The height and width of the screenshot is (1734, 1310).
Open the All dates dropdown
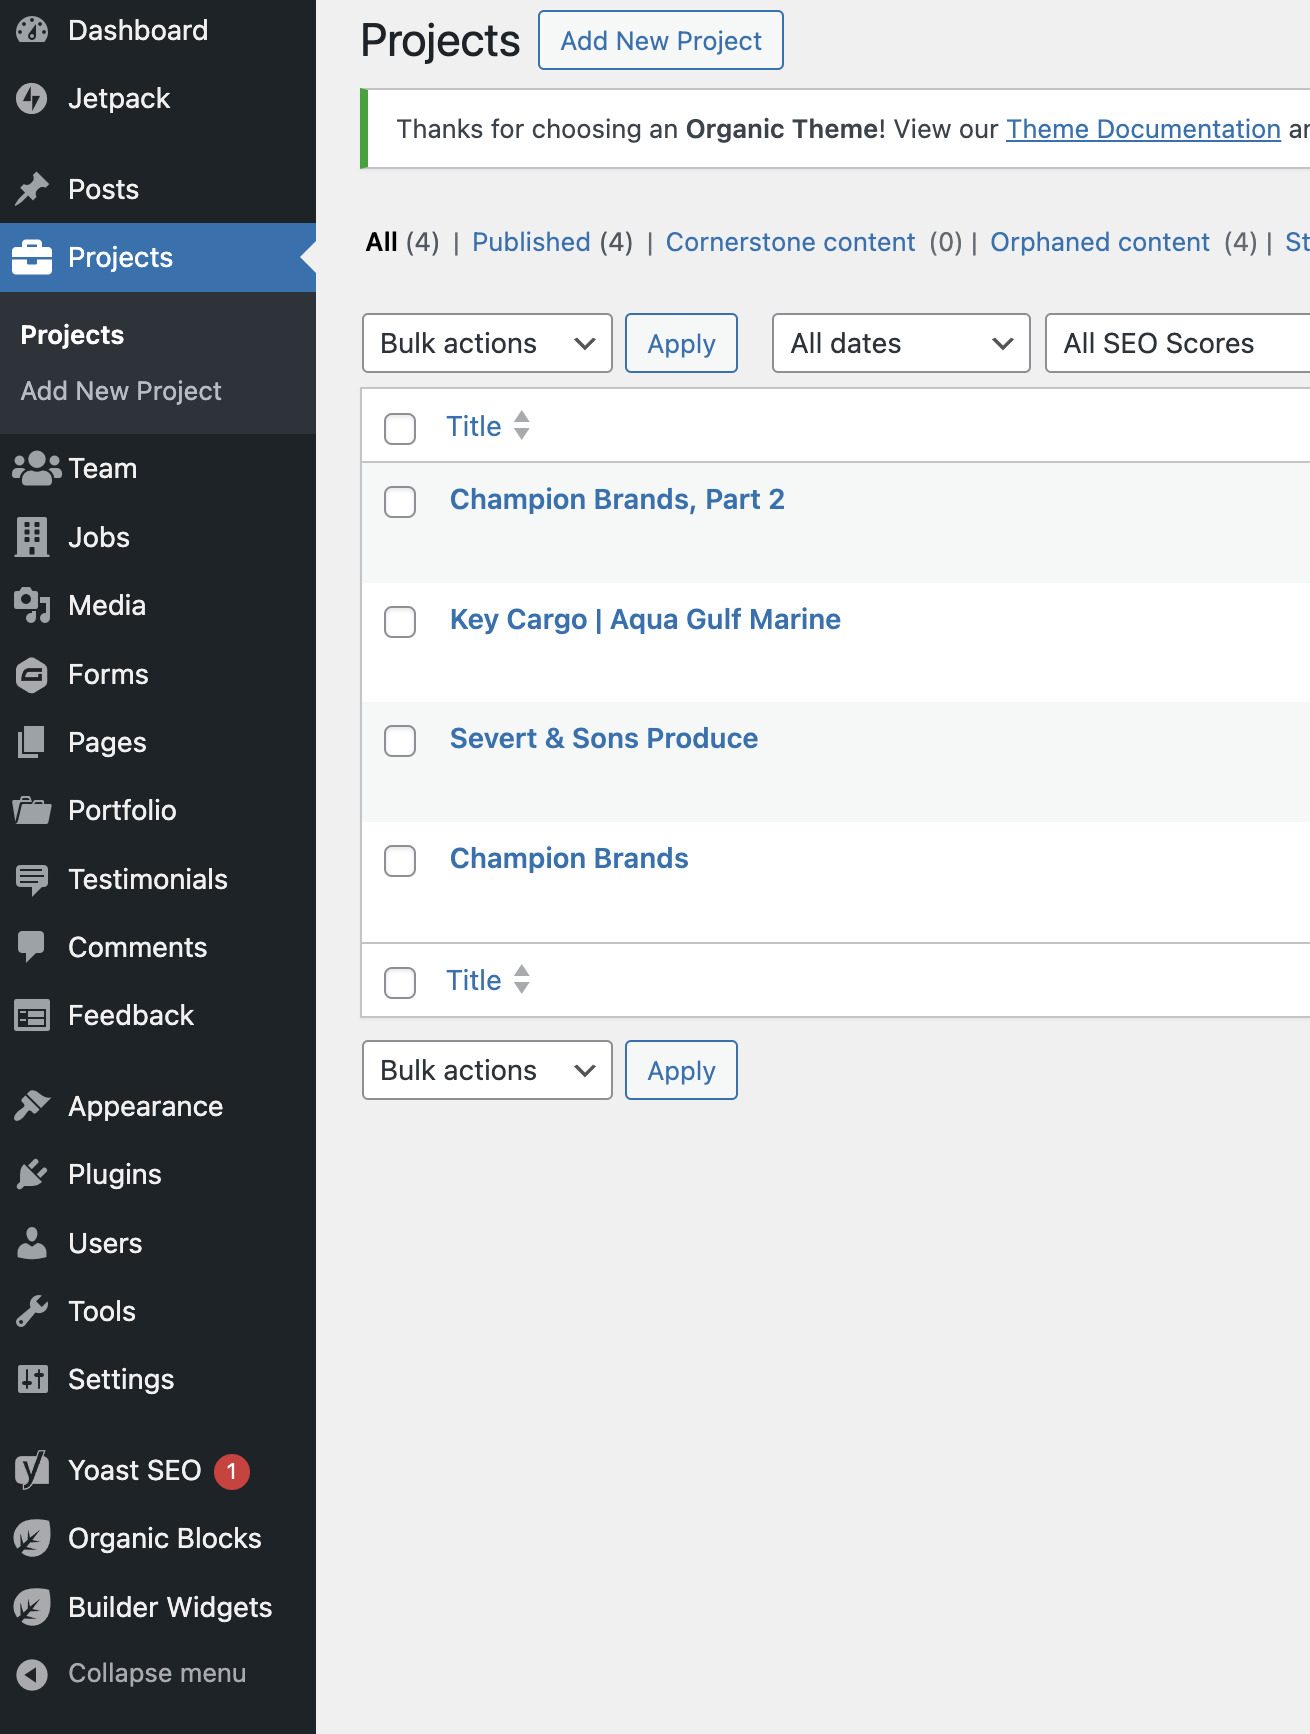[901, 343]
